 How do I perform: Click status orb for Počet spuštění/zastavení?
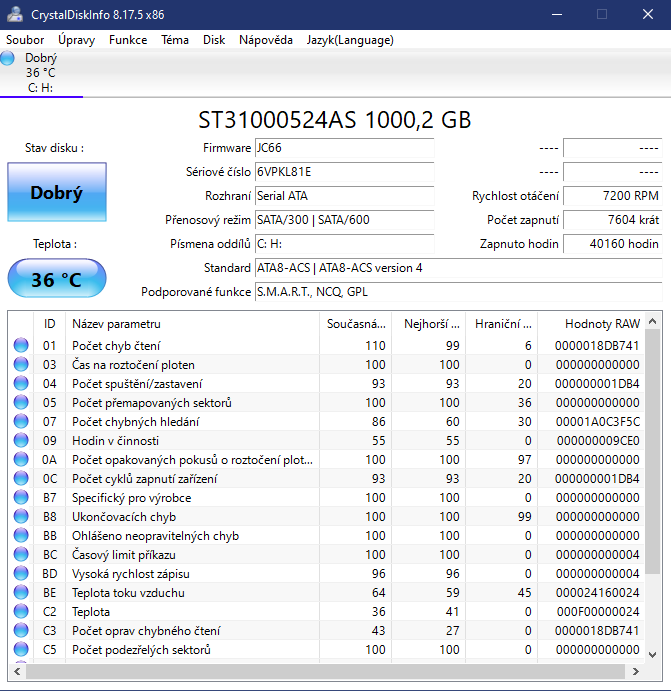coord(21,383)
